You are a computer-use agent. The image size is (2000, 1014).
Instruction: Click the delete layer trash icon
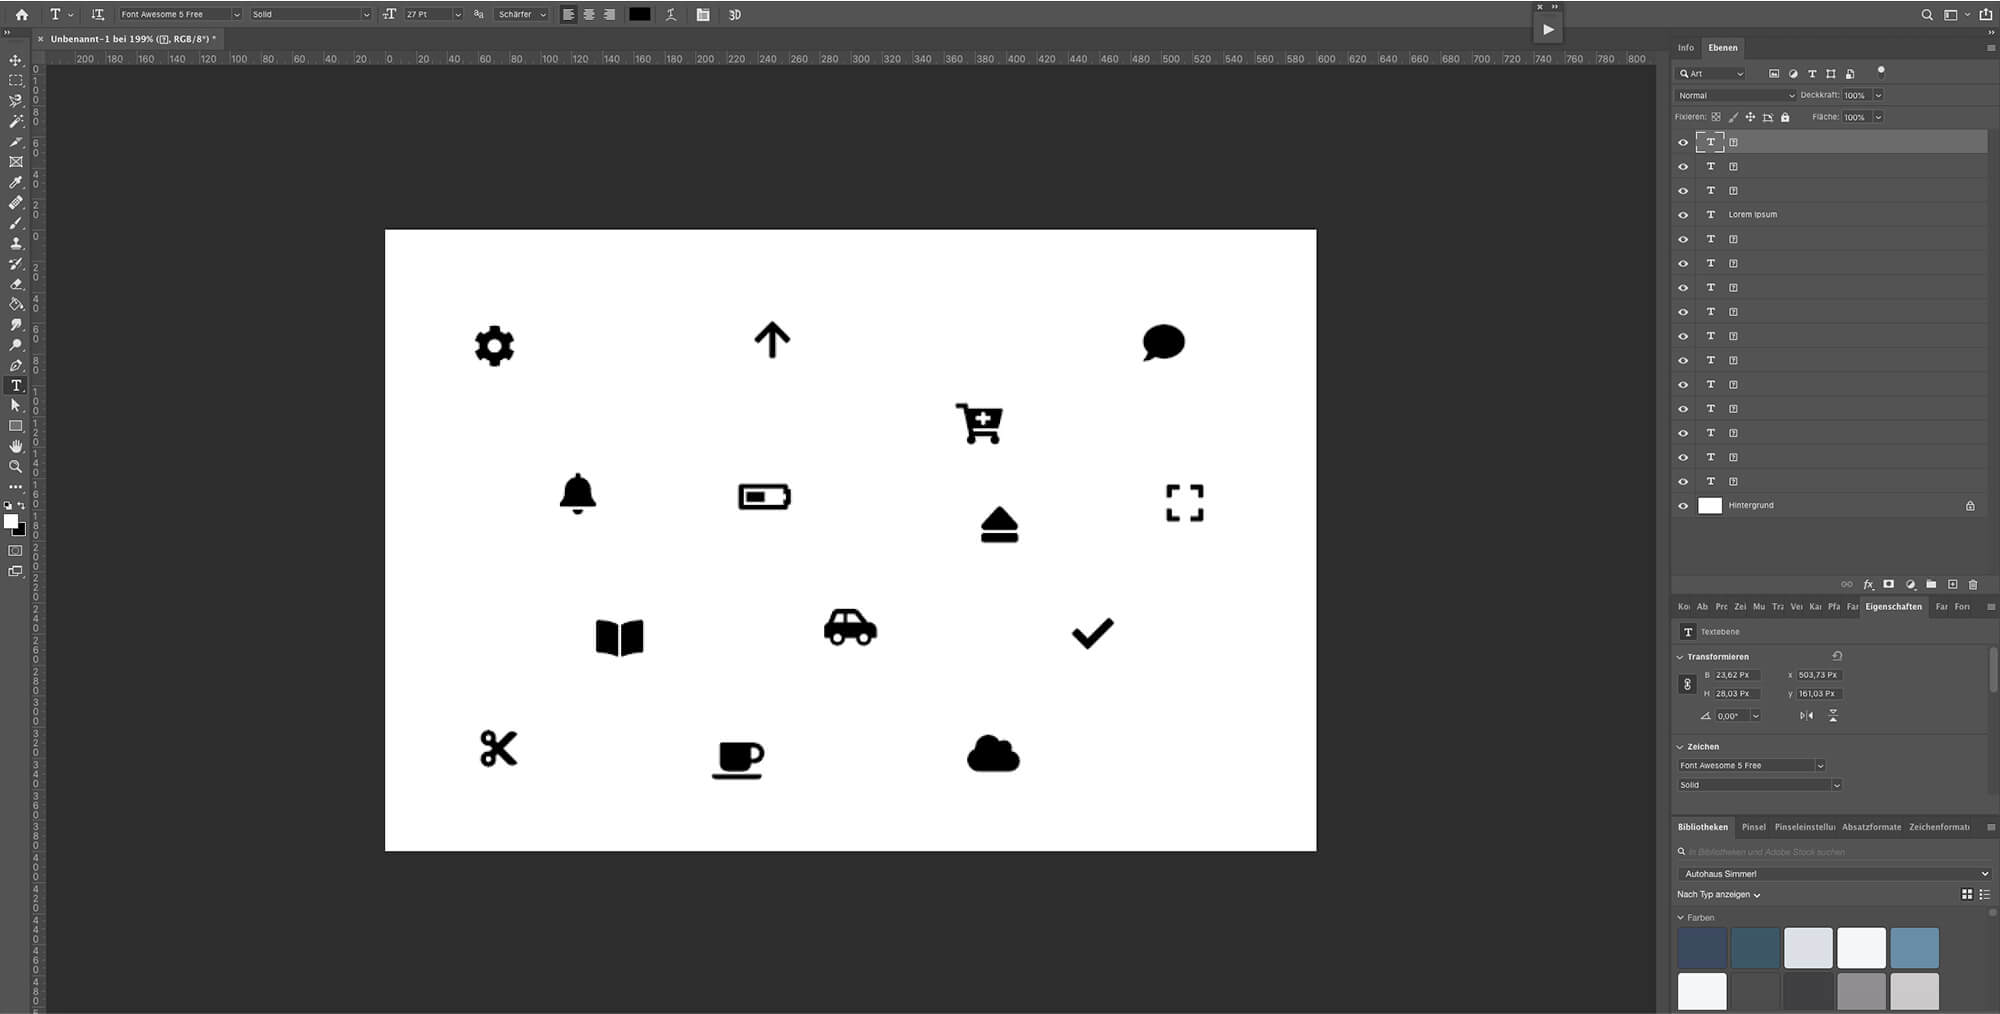pyautogui.click(x=1974, y=584)
